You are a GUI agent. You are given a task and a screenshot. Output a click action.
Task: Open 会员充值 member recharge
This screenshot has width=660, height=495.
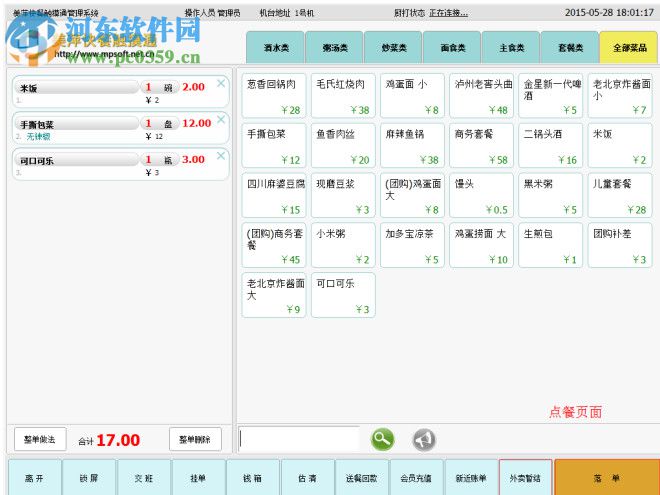click(416, 478)
